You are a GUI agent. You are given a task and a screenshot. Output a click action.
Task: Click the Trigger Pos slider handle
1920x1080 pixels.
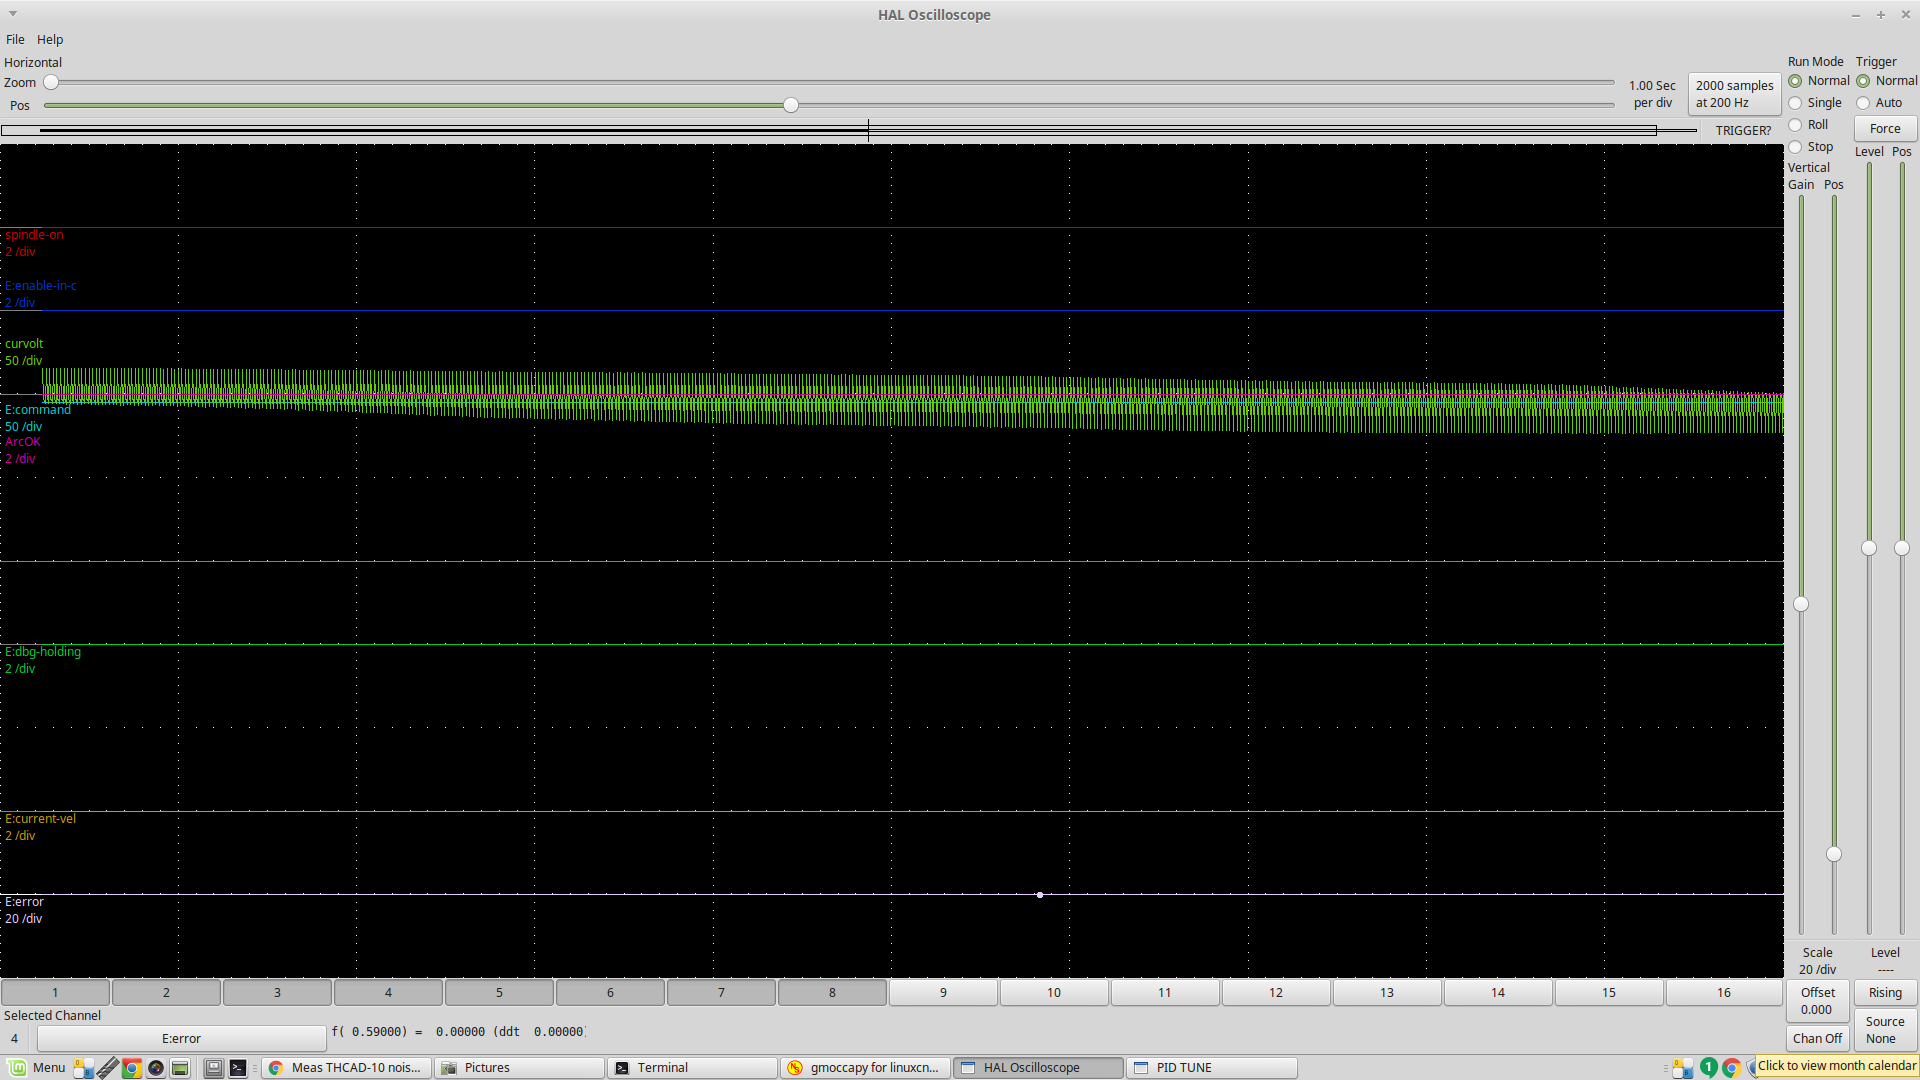tap(1902, 548)
